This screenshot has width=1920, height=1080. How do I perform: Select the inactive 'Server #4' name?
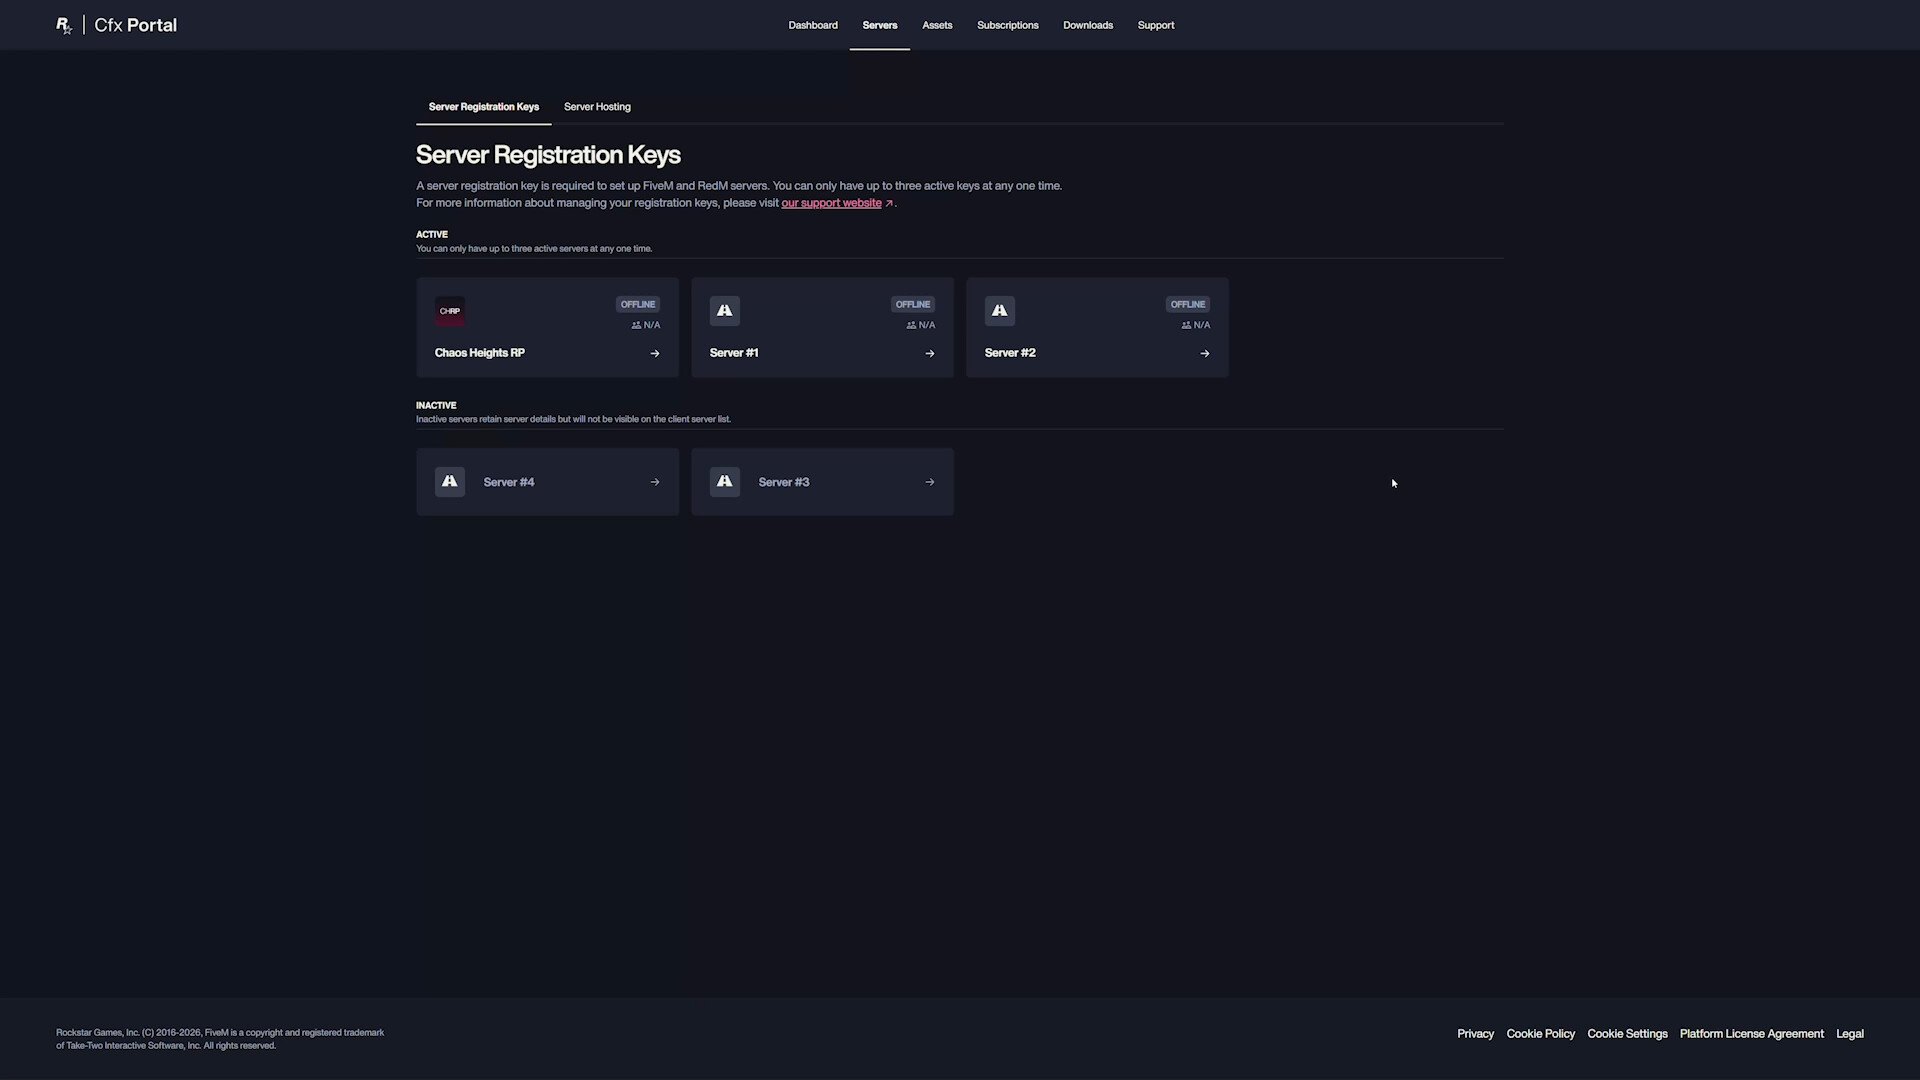click(509, 482)
